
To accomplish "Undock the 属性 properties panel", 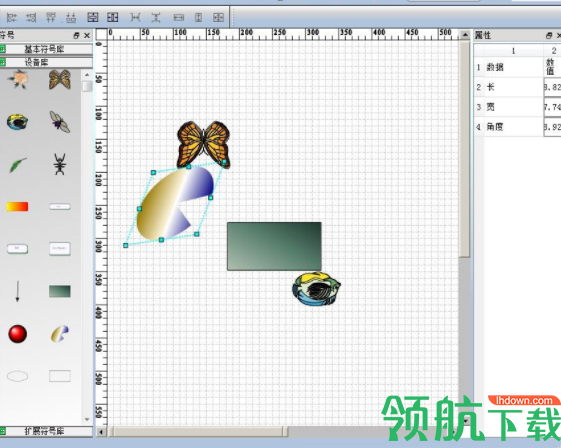I will coord(549,35).
